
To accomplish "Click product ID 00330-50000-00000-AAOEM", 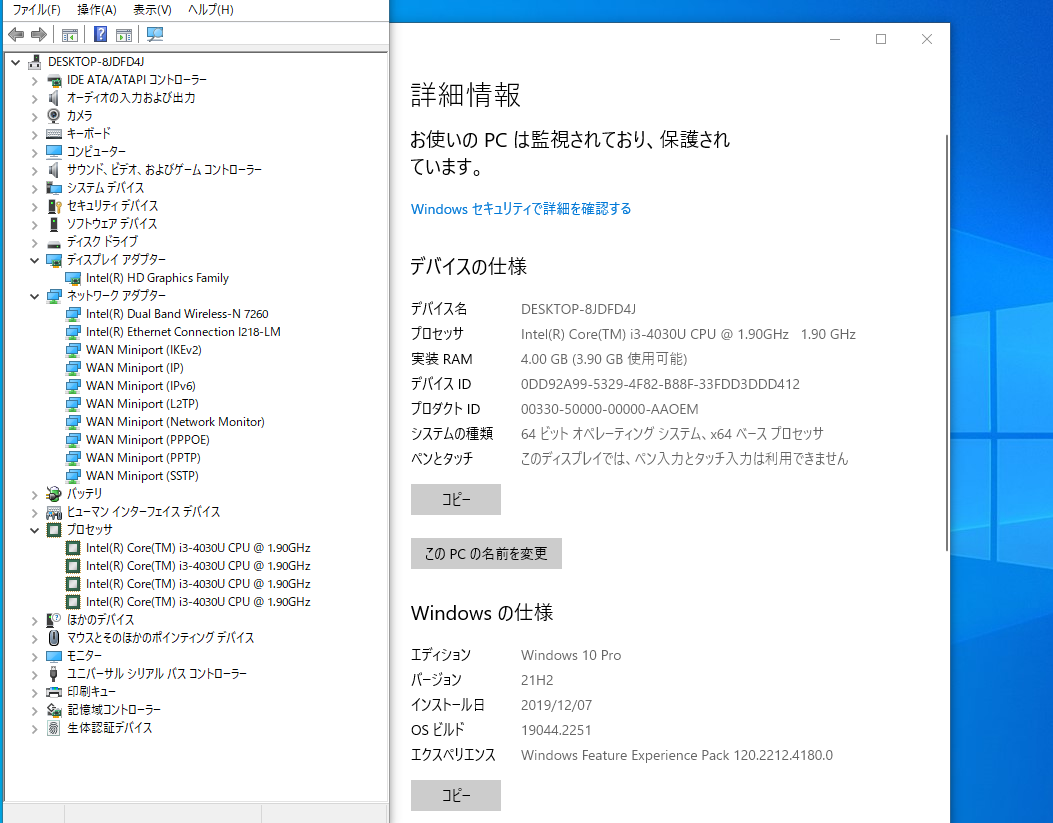I will click(610, 409).
